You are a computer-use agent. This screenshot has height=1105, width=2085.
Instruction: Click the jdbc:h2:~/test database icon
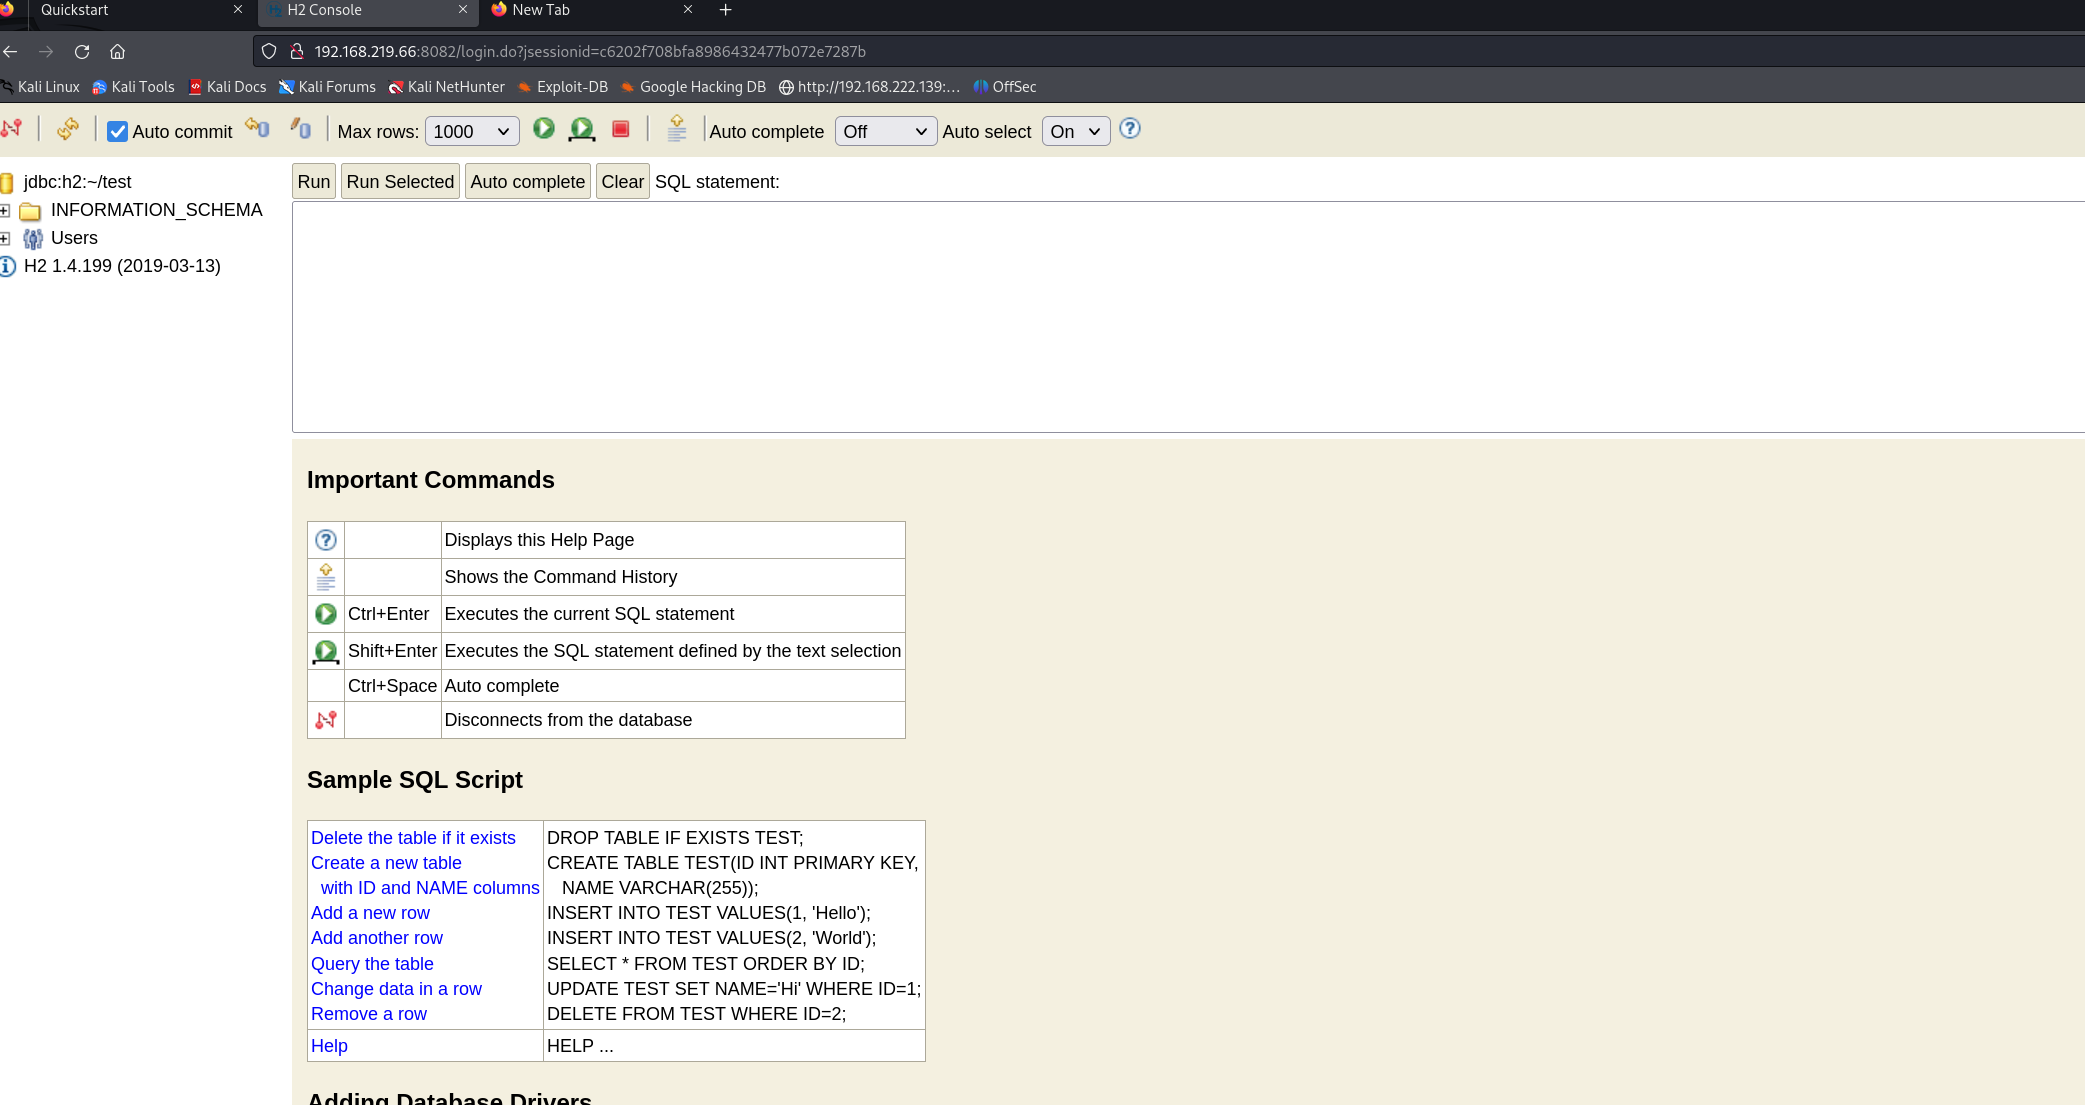point(7,182)
